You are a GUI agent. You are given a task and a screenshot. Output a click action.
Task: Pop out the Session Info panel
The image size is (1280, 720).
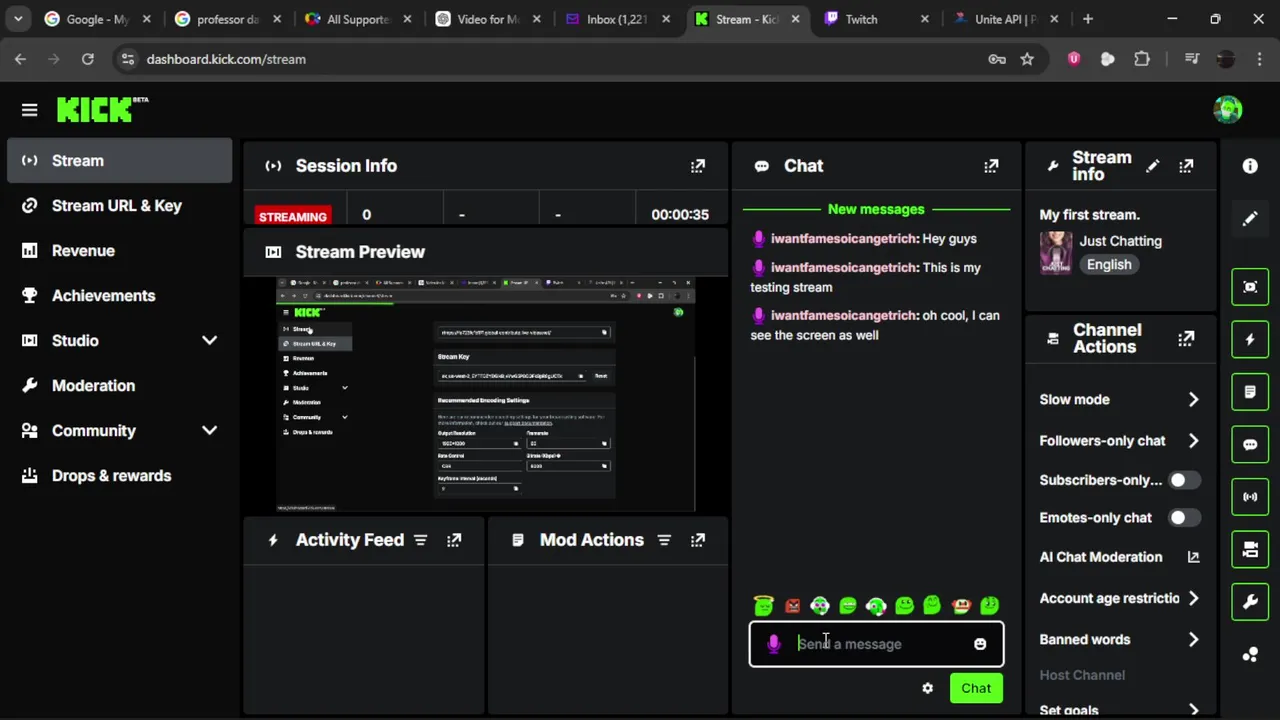click(698, 166)
